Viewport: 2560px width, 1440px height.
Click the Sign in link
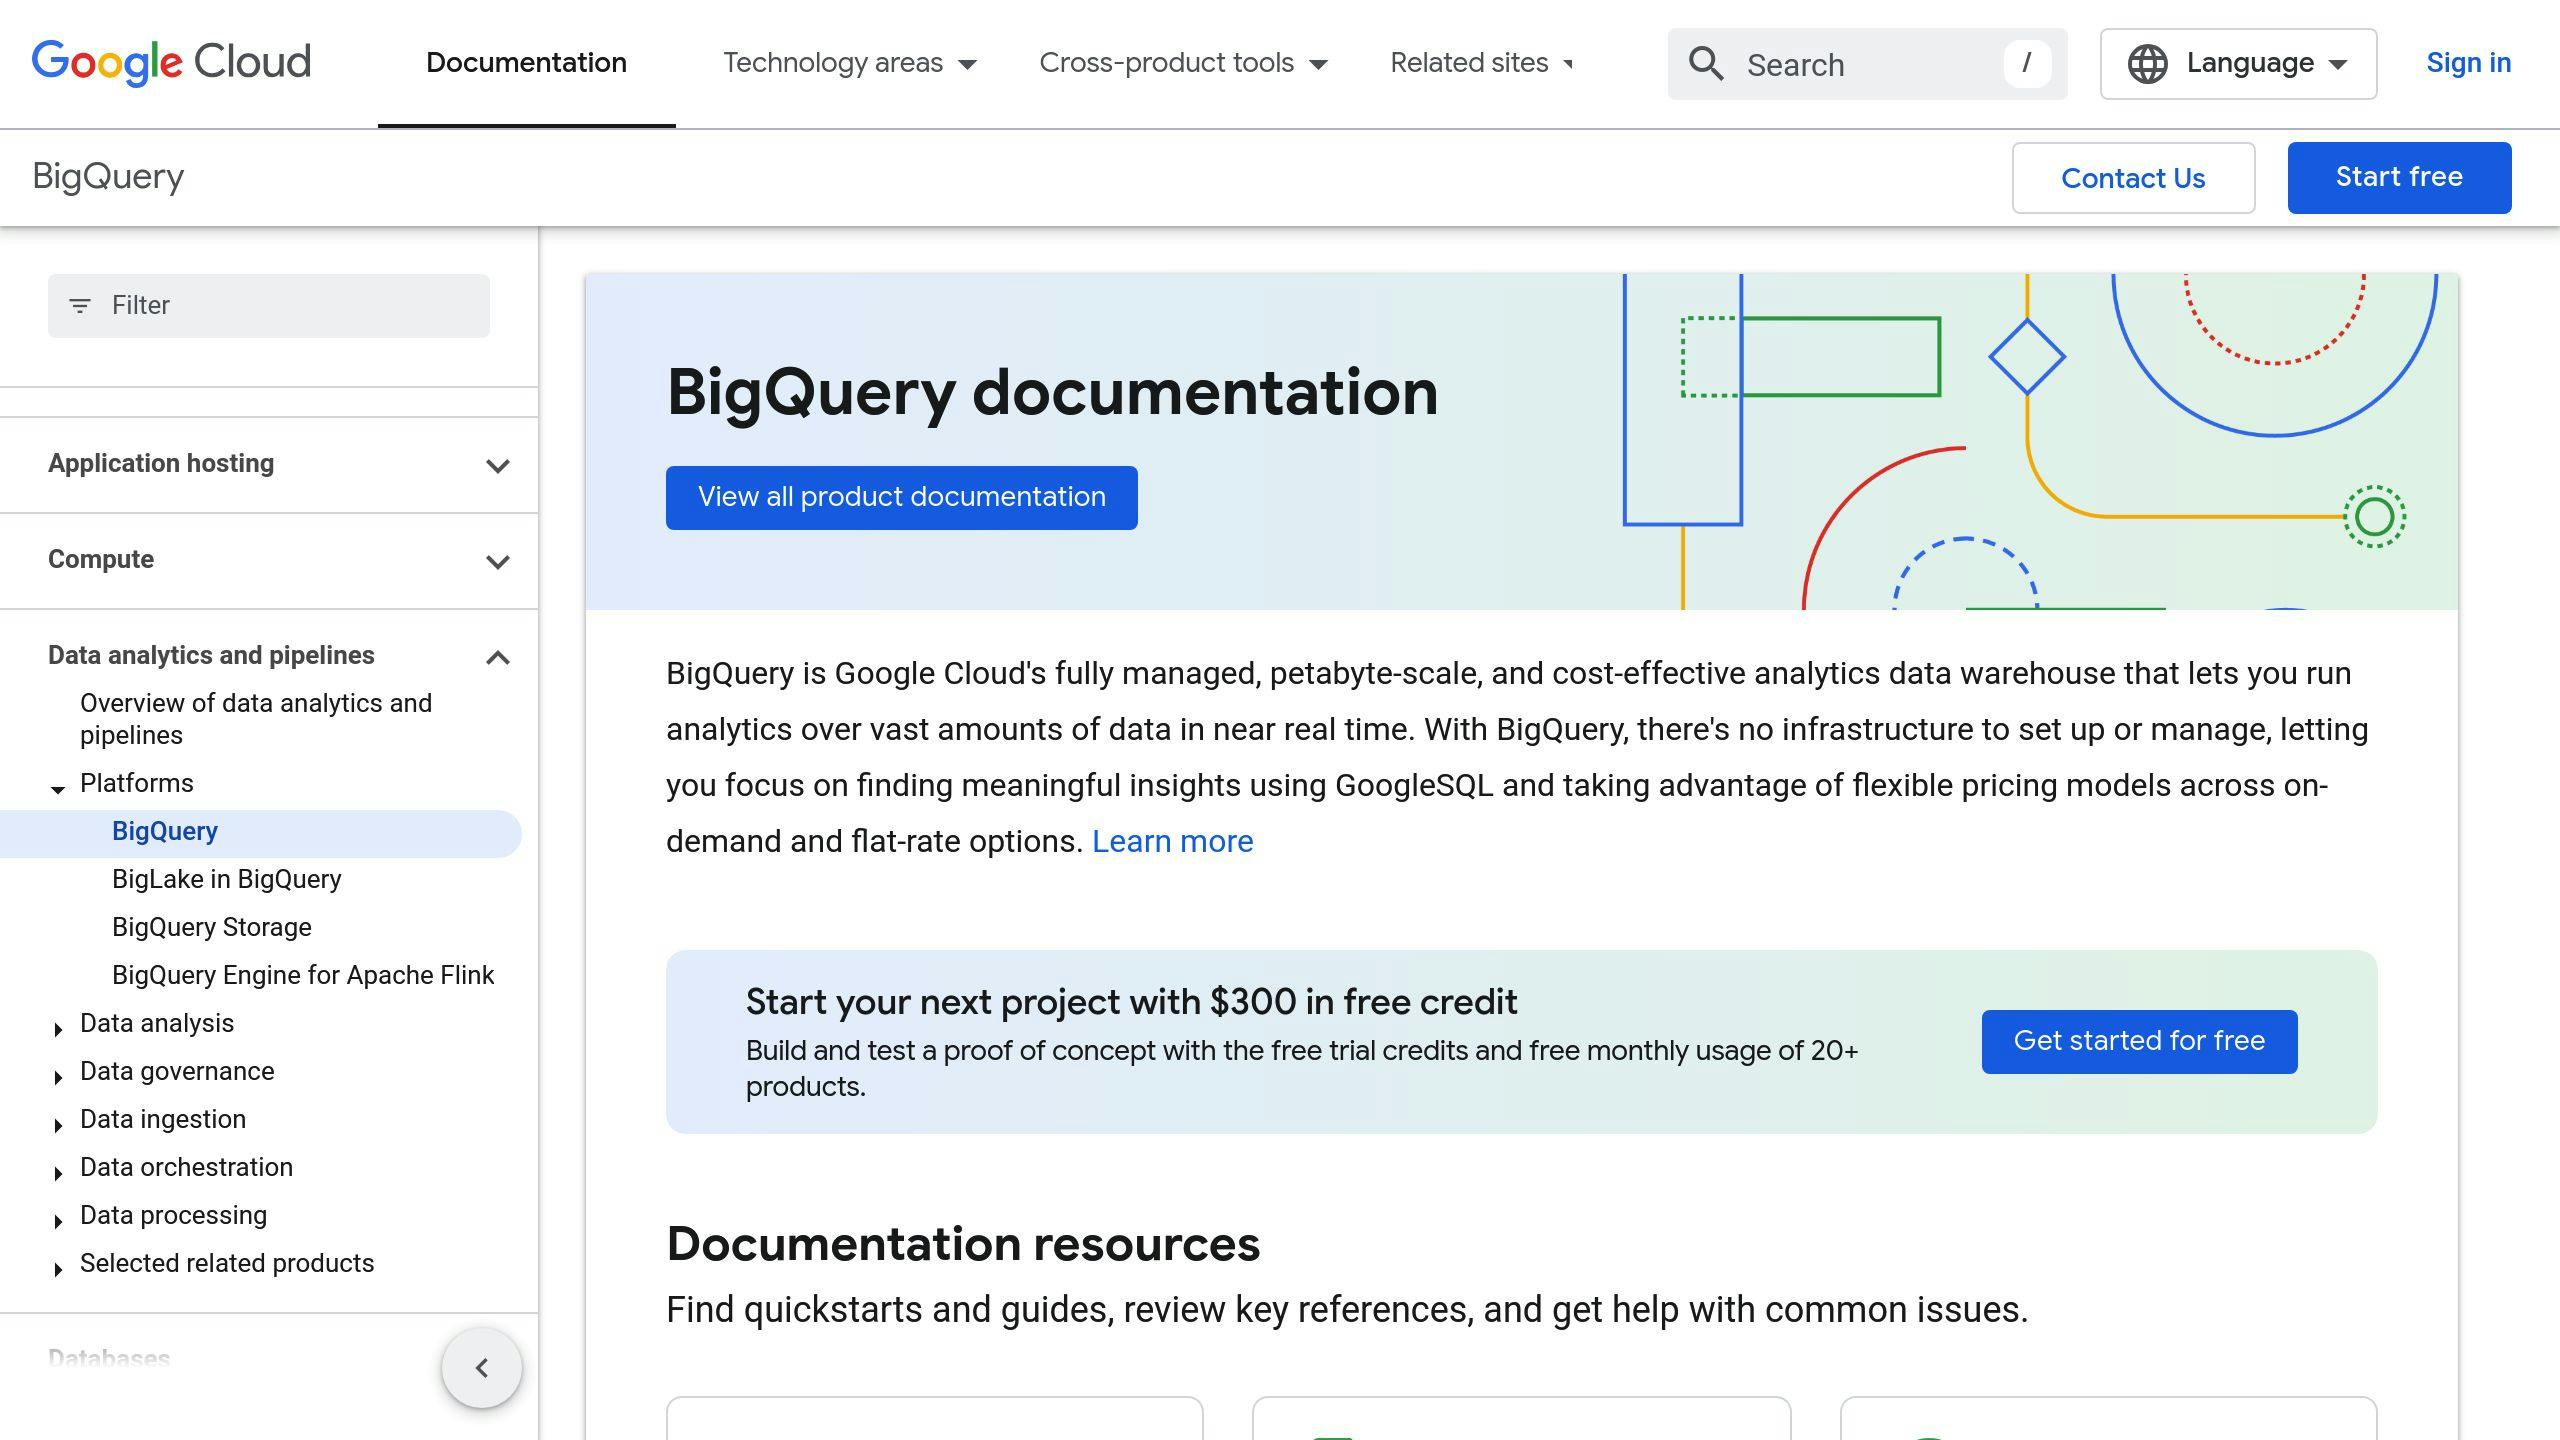click(x=2468, y=63)
